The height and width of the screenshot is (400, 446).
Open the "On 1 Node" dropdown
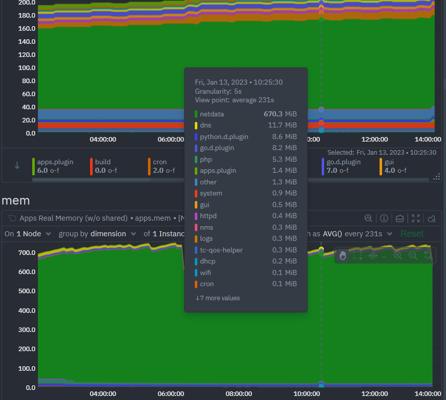pyautogui.click(x=28, y=234)
